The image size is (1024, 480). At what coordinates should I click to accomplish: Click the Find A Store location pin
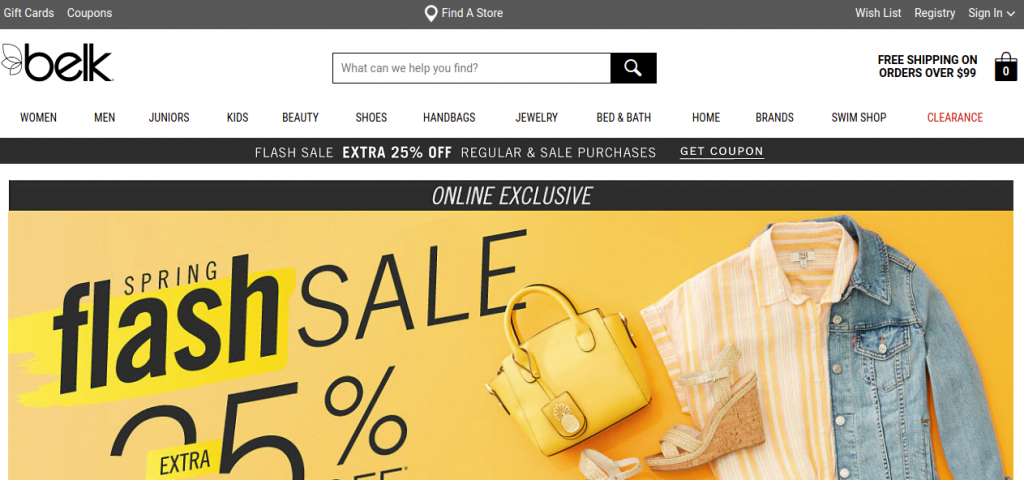(431, 13)
